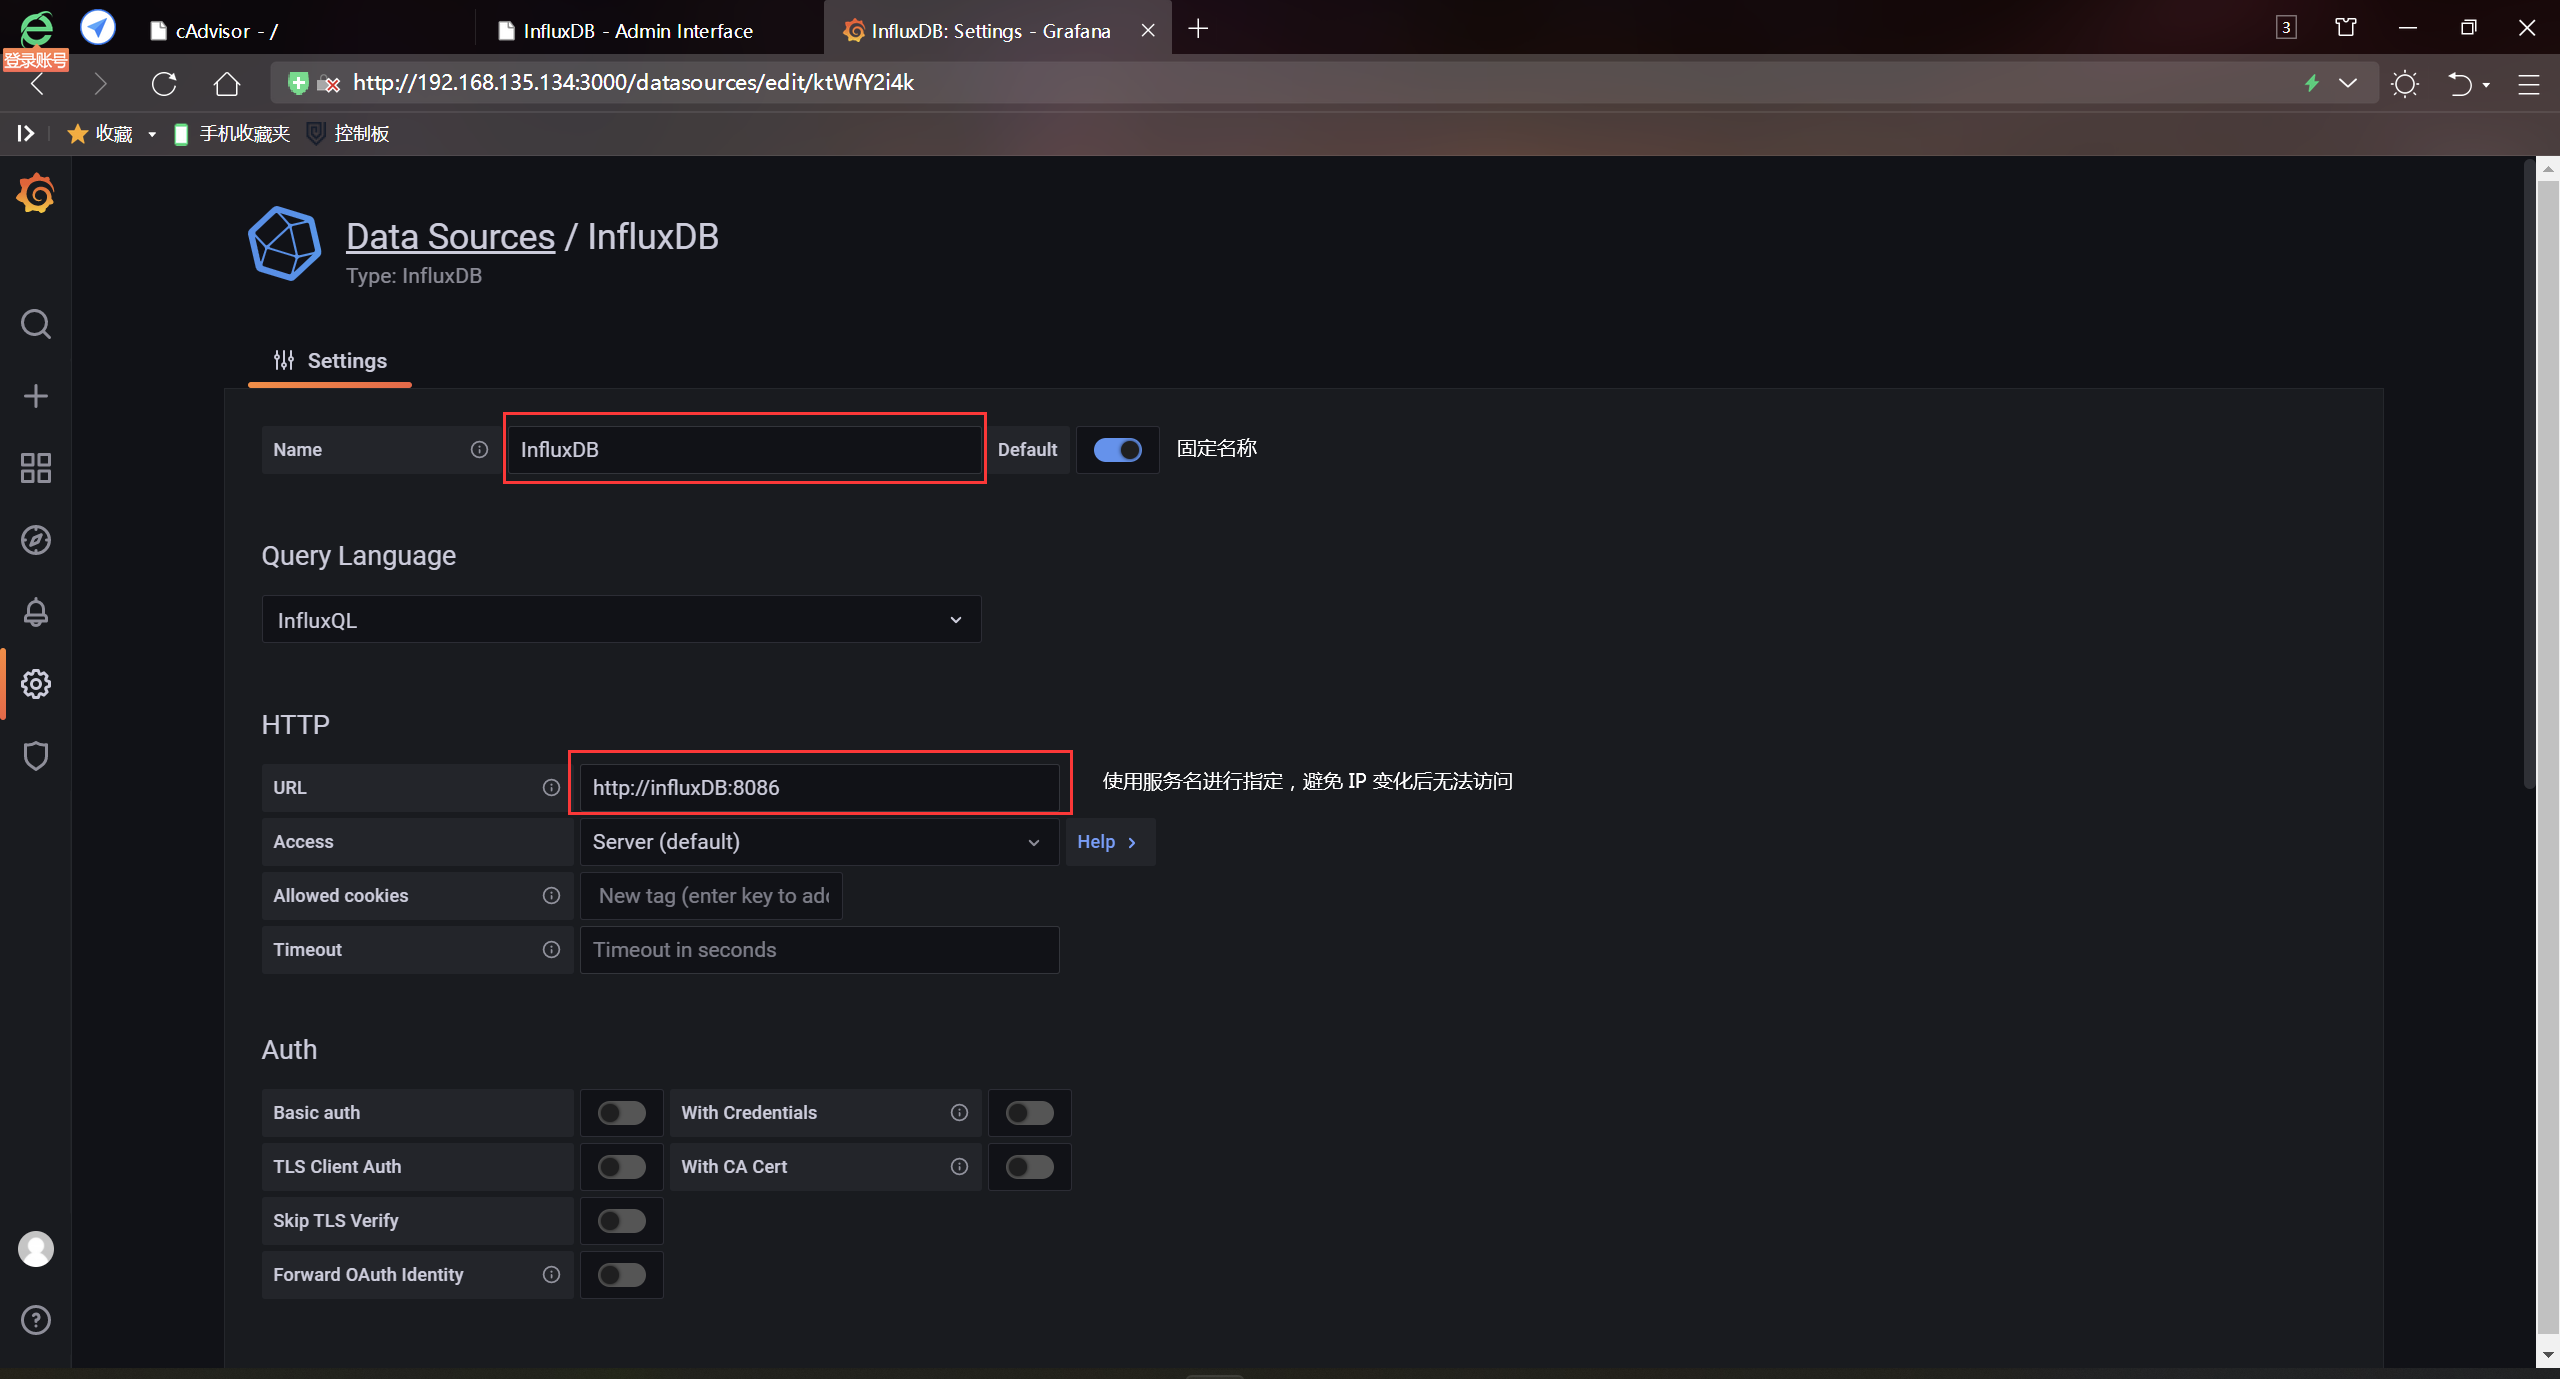Screen dimensions: 2560x1379
Task: Click the 登录账号 login badge
Action: pyautogui.click(x=35, y=60)
